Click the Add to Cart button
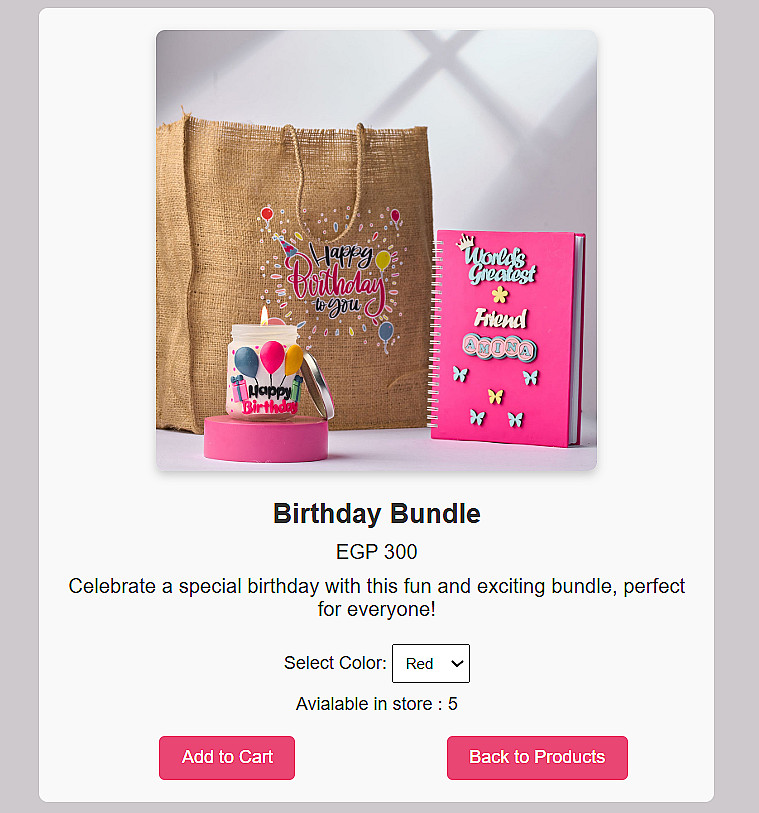The height and width of the screenshot is (813, 759). [227, 758]
